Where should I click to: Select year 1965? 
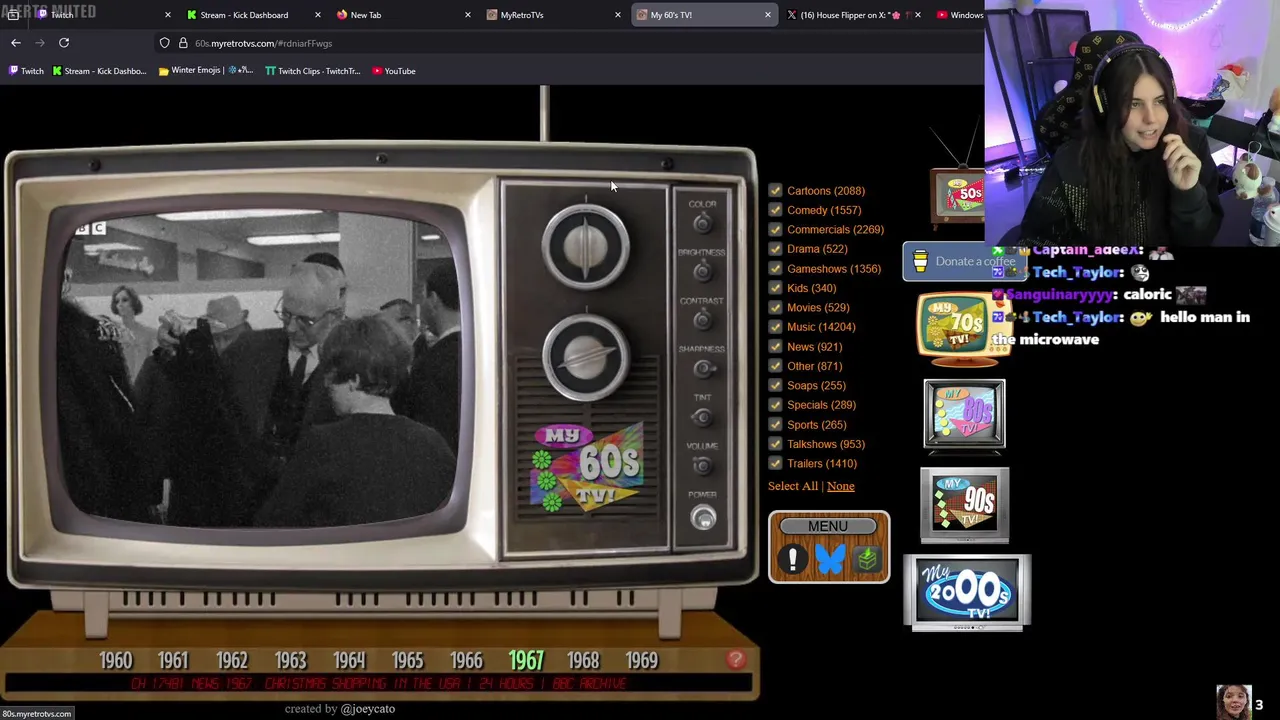point(407,661)
